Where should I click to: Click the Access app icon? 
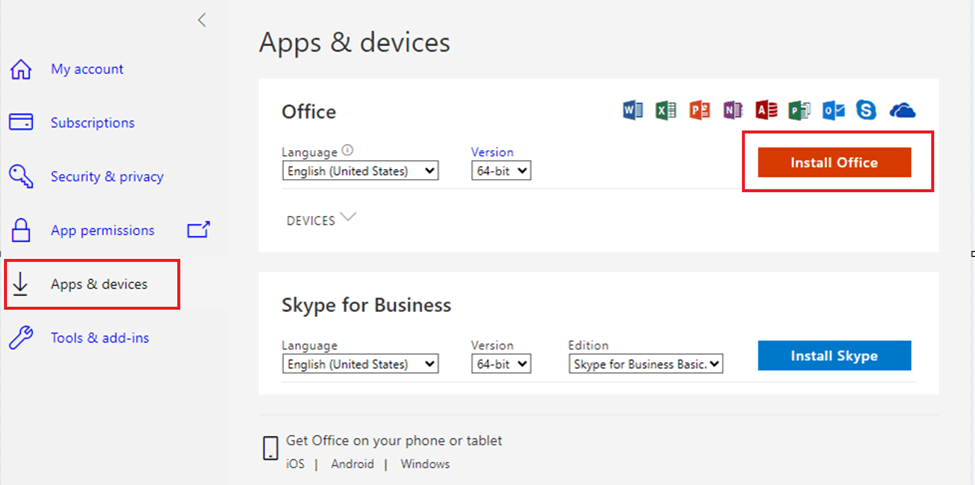pyautogui.click(x=766, y=111)
